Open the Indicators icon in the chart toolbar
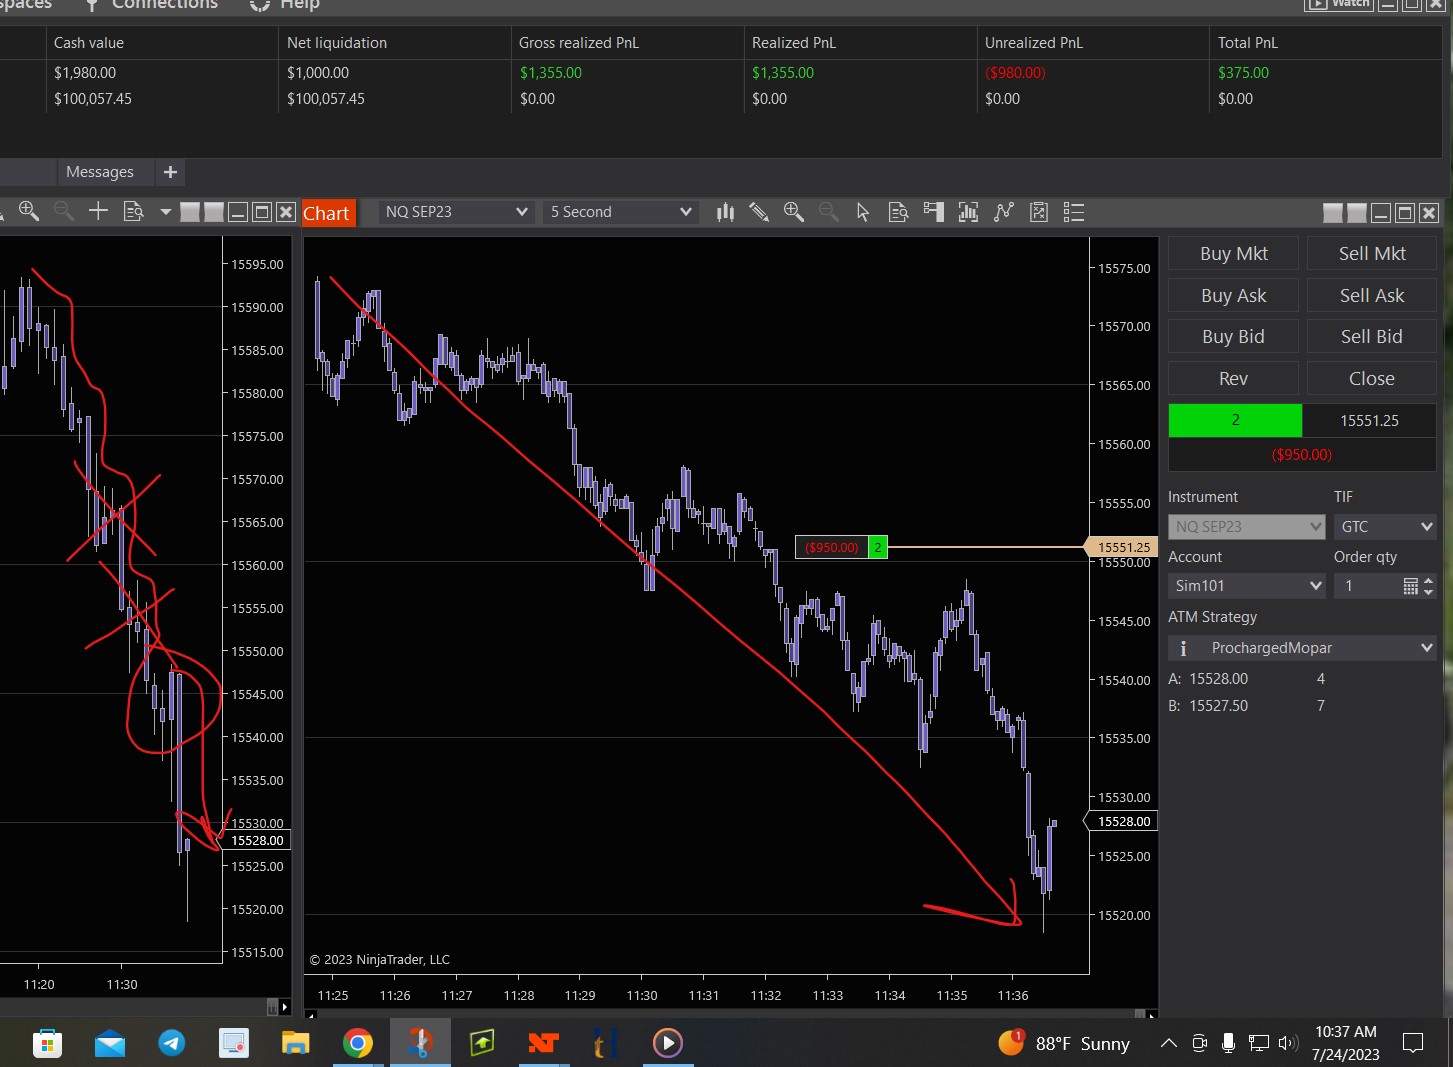 pyautogui.click(x=1004, y=212)
